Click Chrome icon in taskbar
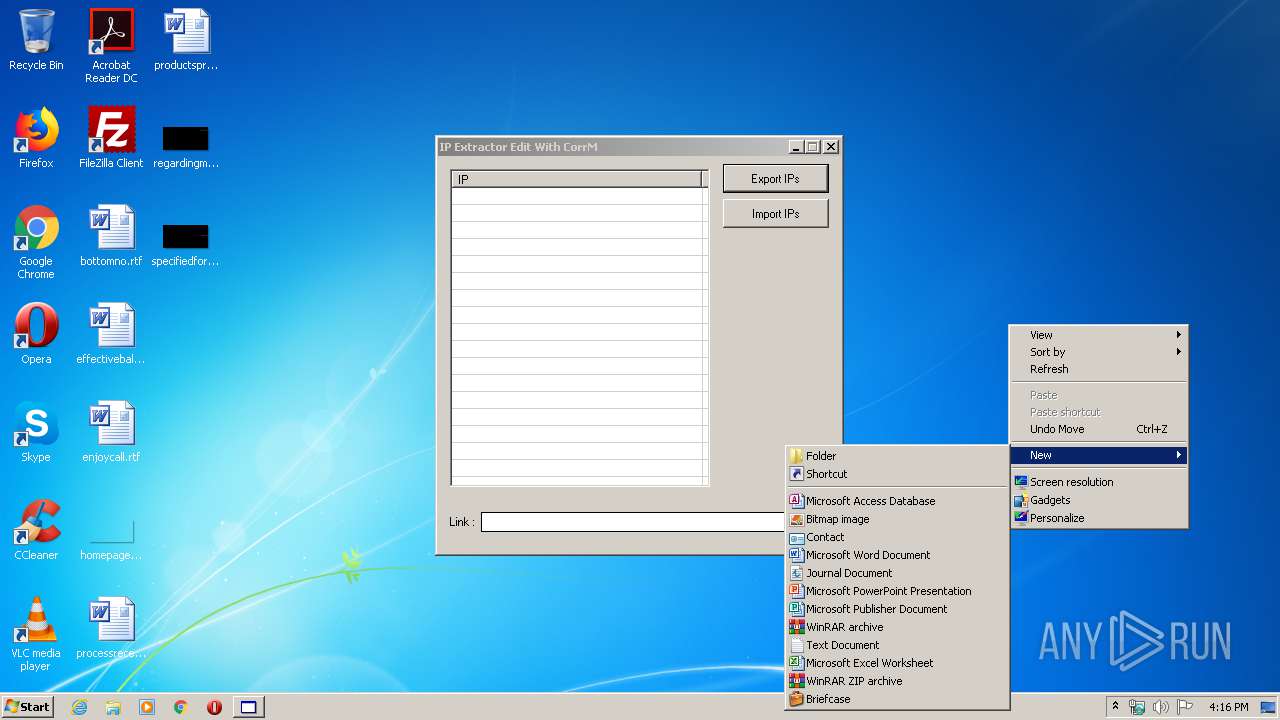 181,707
